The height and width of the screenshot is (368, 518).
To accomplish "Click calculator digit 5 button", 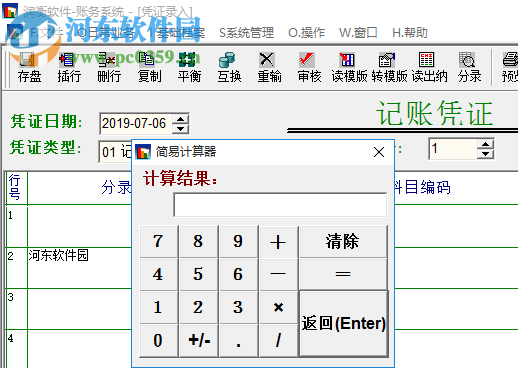I will point(198,274).
